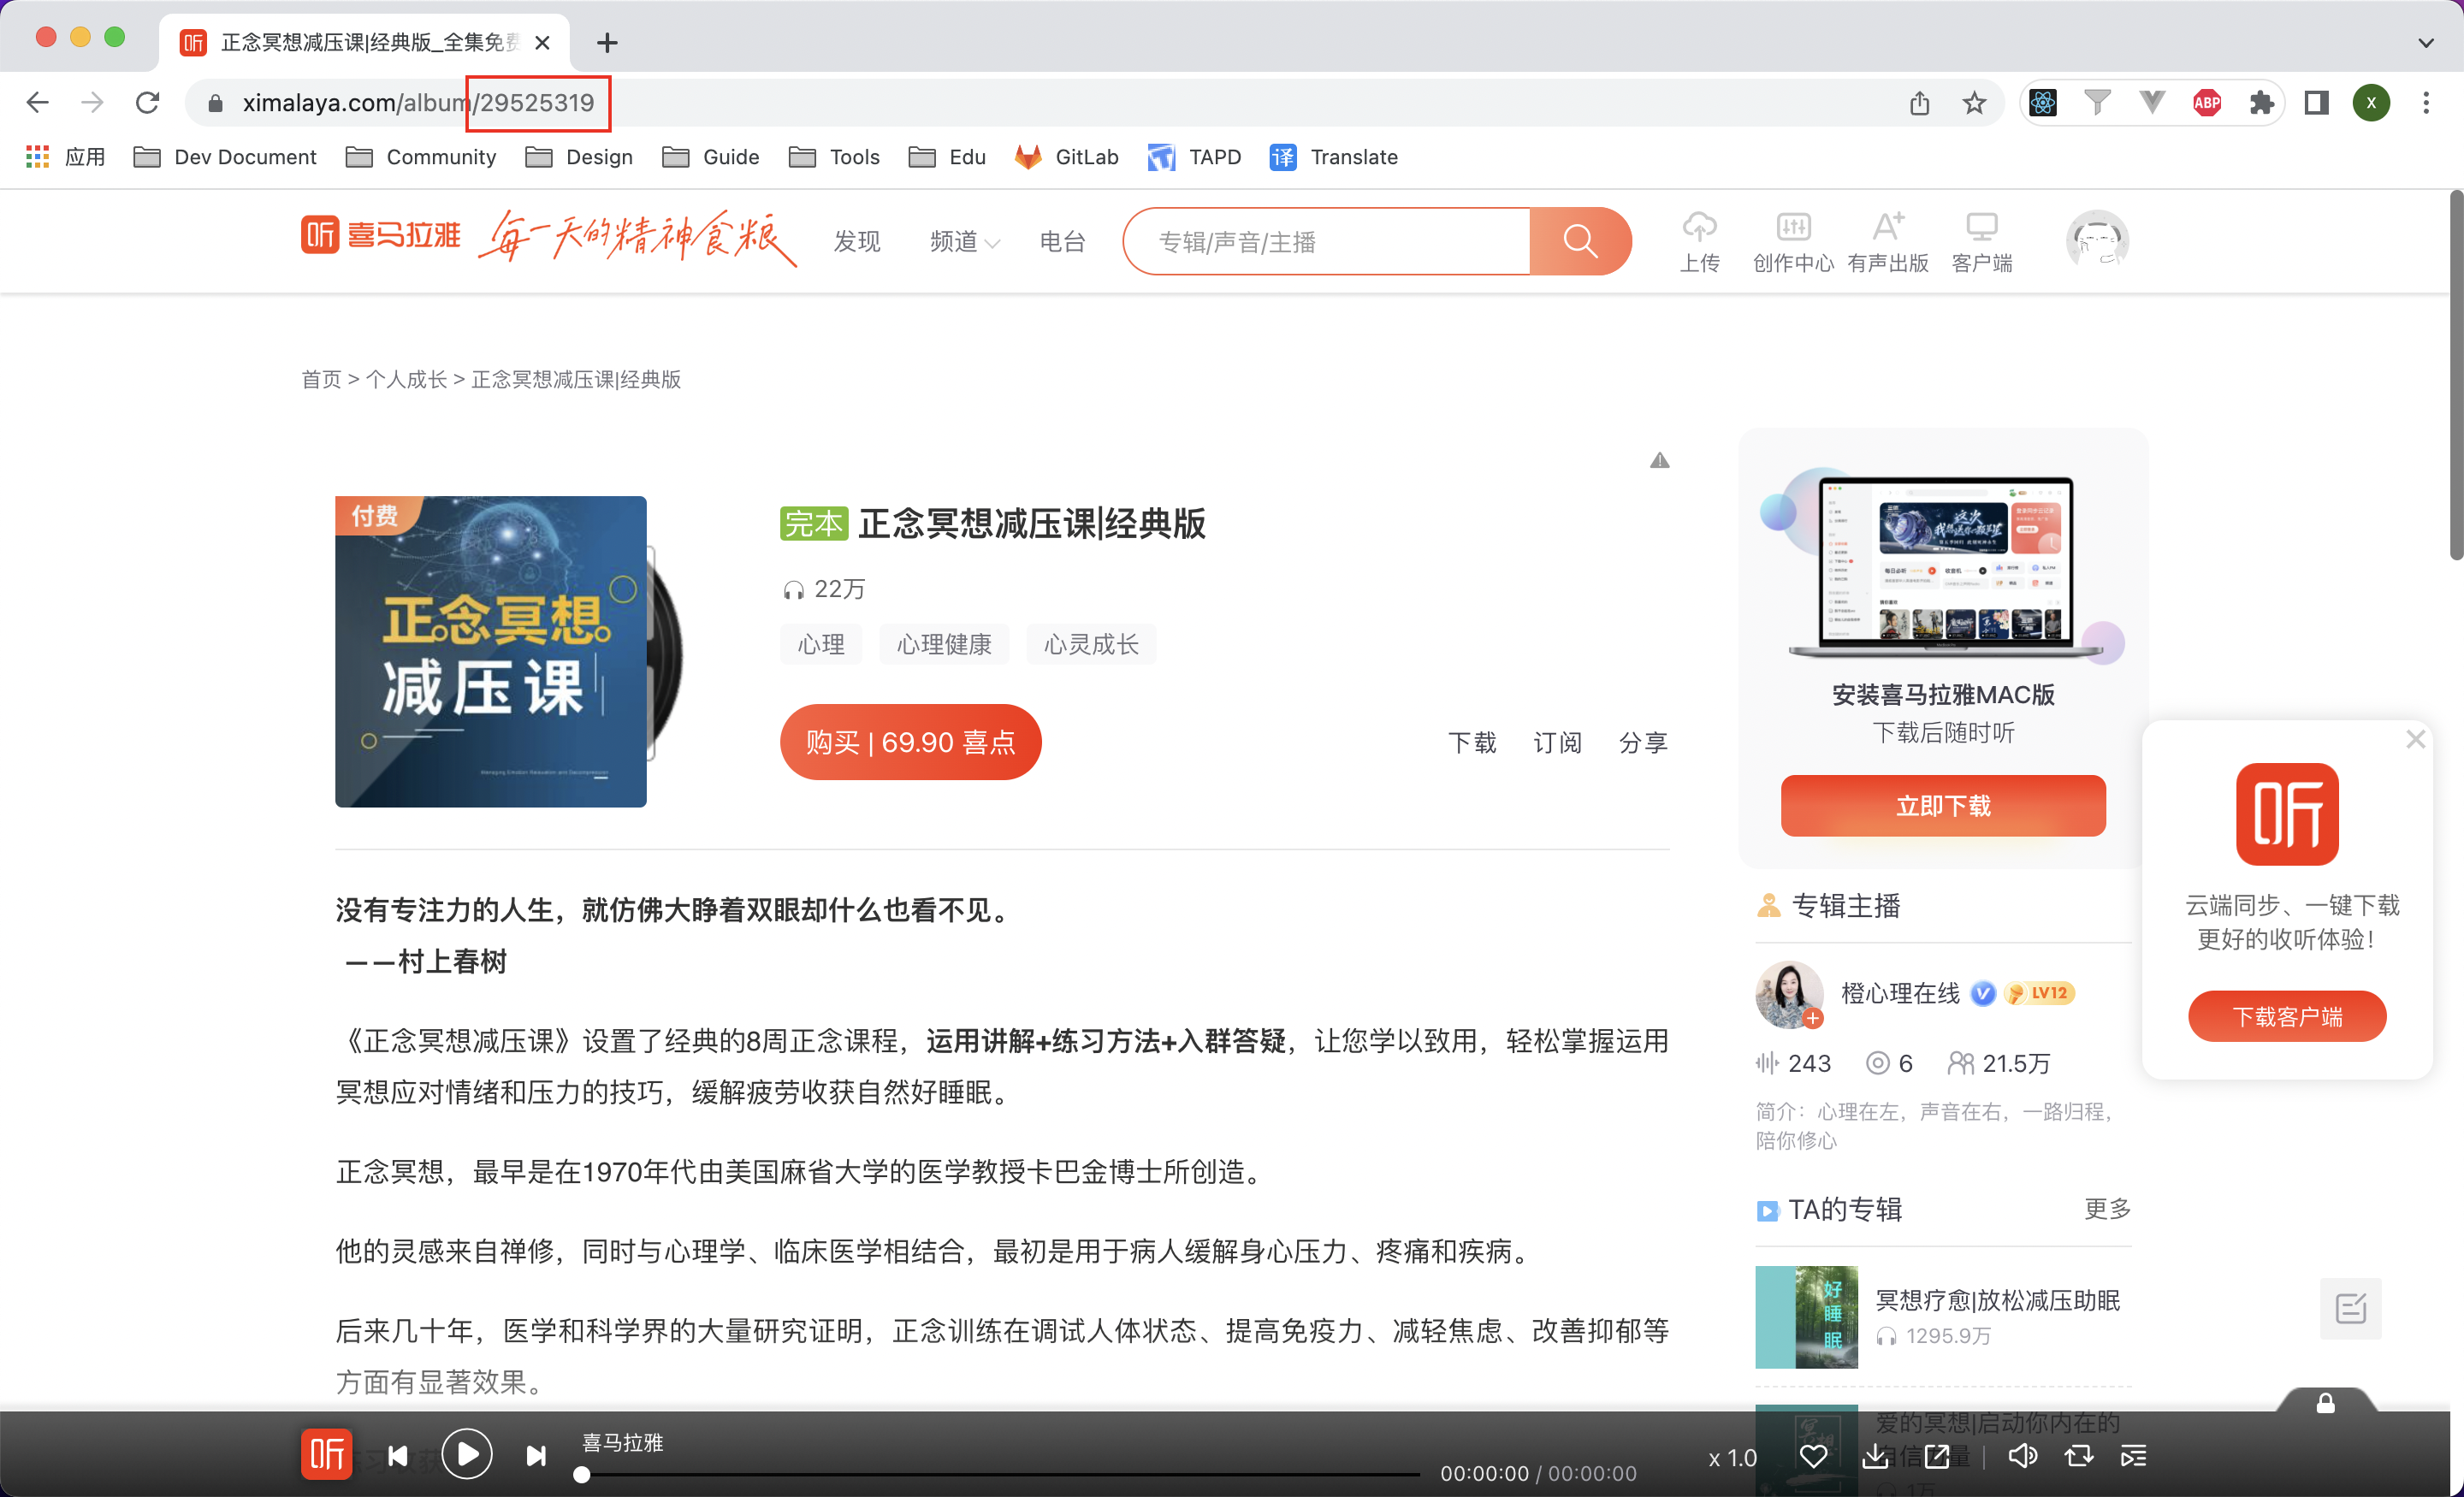2464x1497 pixels.
Task: Click the orange search magnifier button
Action: coord(1579,241)
